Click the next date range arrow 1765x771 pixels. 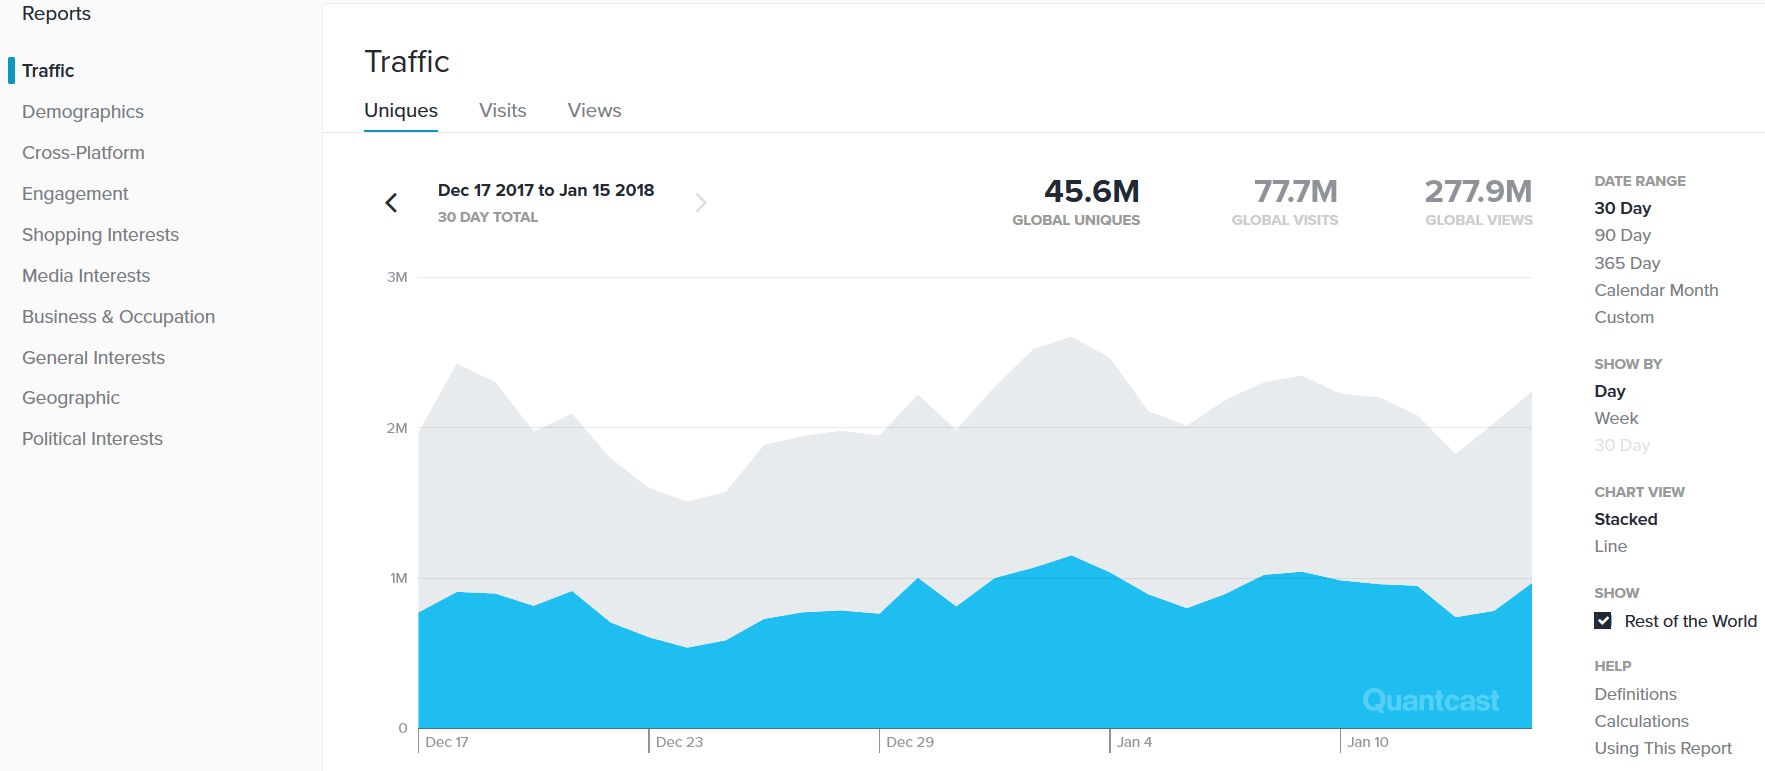click(701, 203)
